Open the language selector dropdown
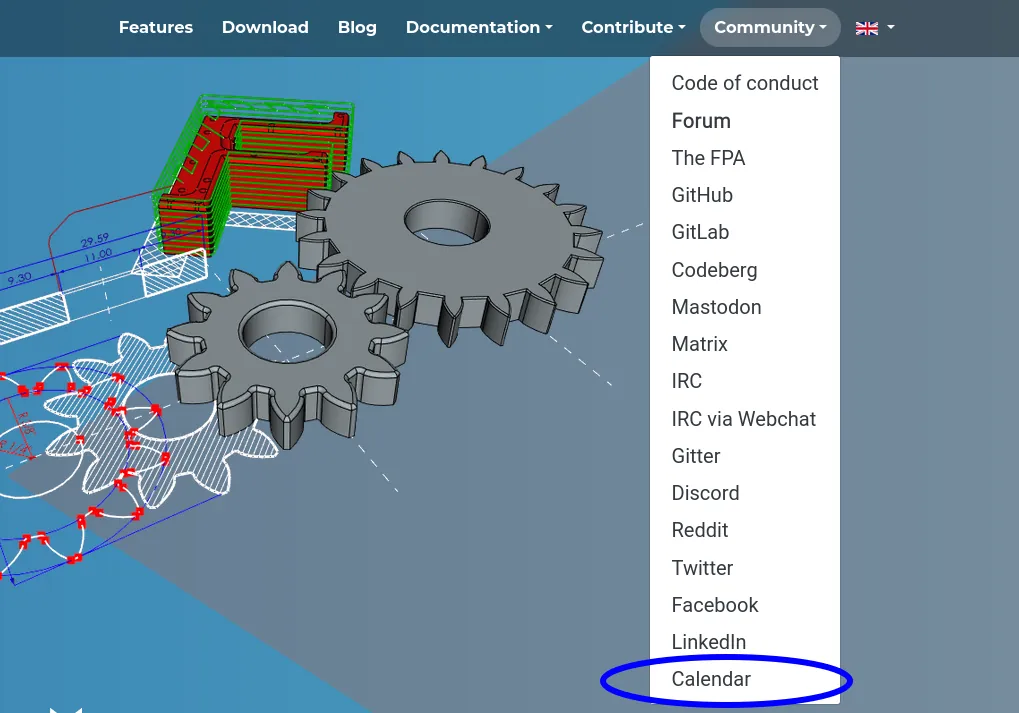 click(875, 27)
